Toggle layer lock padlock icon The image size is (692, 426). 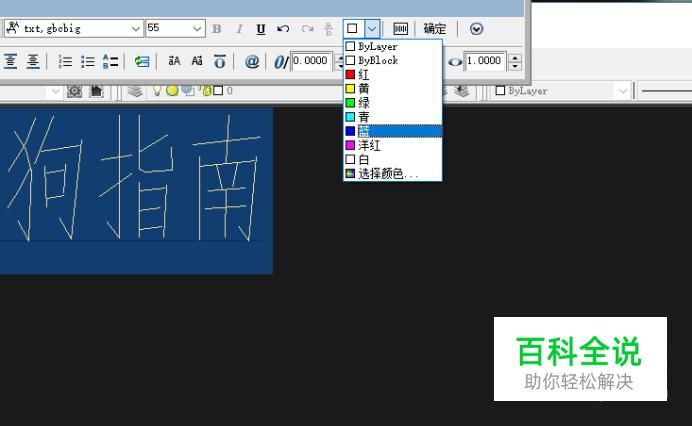pos(205,91)
